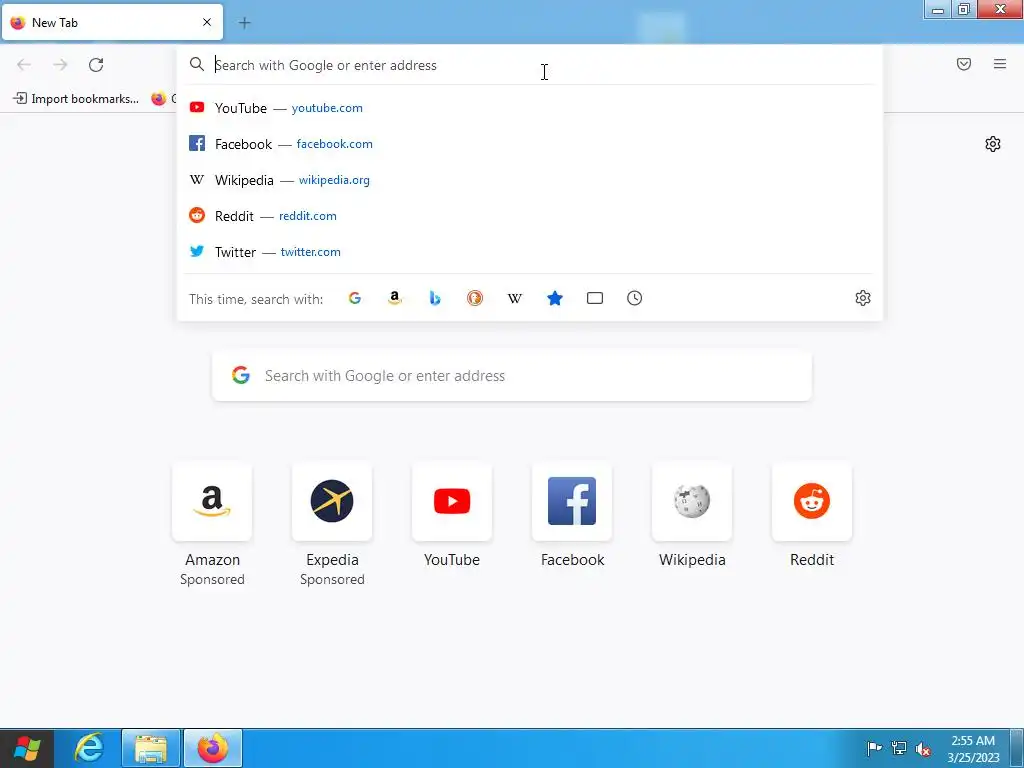
Task: Open the Windows Start menu
Action: (x=27, y=748)
